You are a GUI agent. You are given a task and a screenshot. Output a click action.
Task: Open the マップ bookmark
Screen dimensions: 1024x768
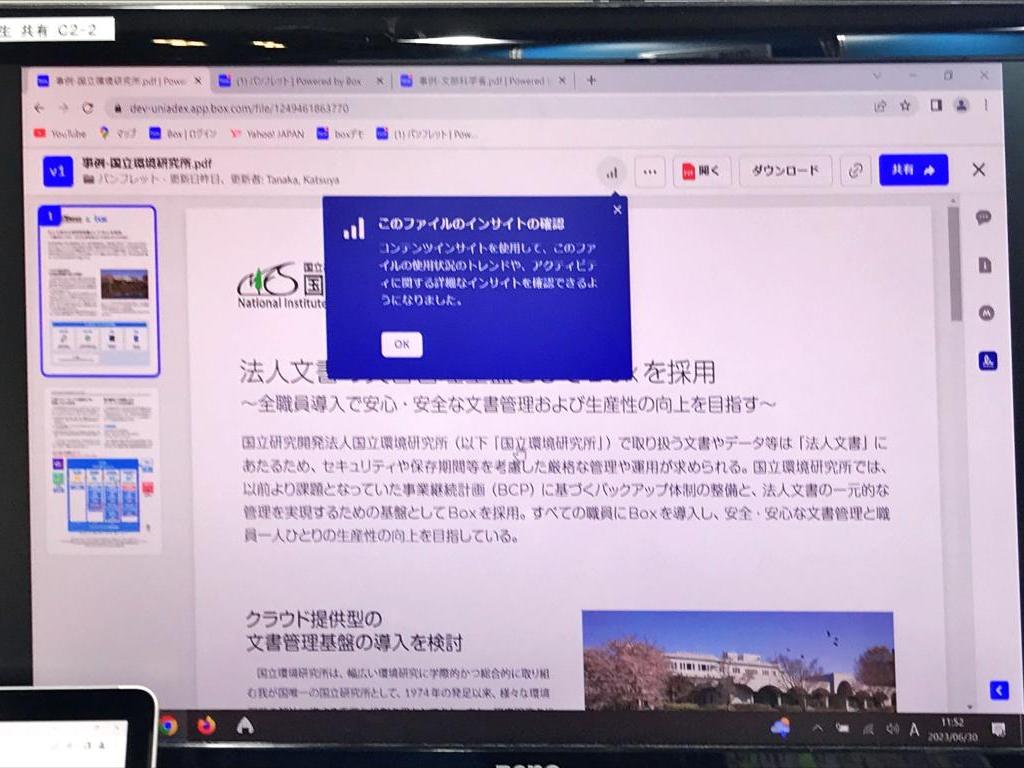tap(118, 133)
